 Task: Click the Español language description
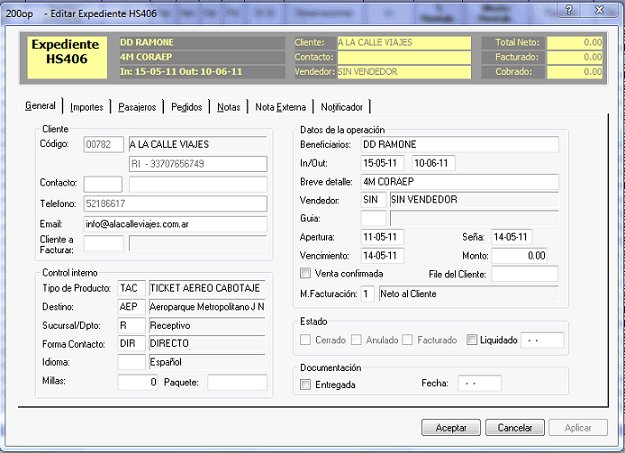pyautogui.click(x=207, y=362)
